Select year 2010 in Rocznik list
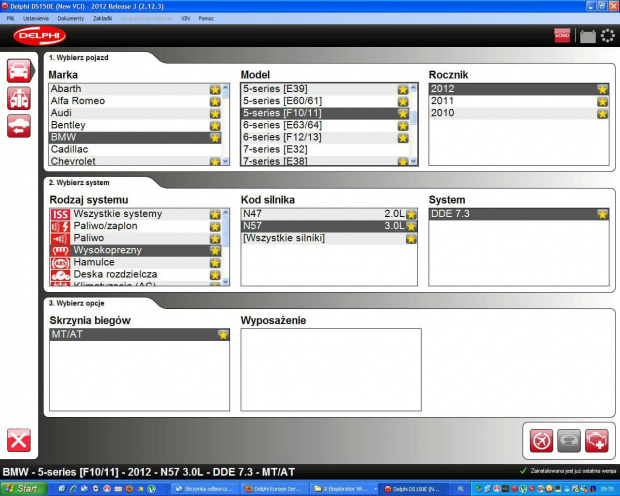Screen dimensions: 620x496 519,113
